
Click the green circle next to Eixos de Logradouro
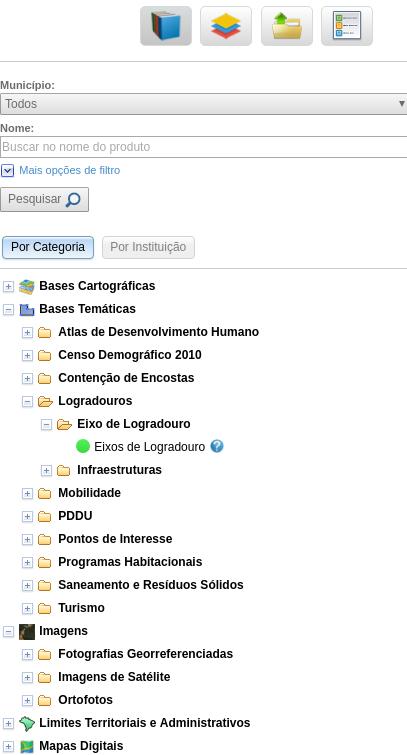pos(83,446)
